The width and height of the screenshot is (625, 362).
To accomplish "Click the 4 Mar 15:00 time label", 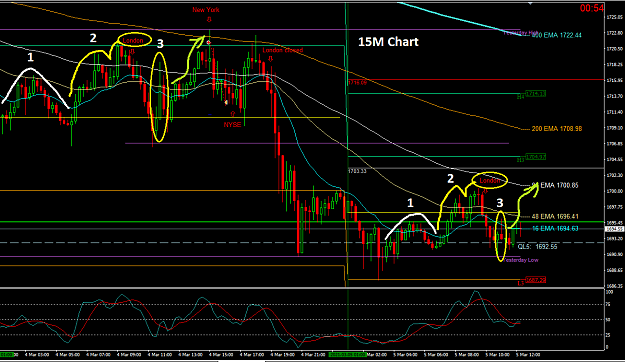I will click(221, 354).
